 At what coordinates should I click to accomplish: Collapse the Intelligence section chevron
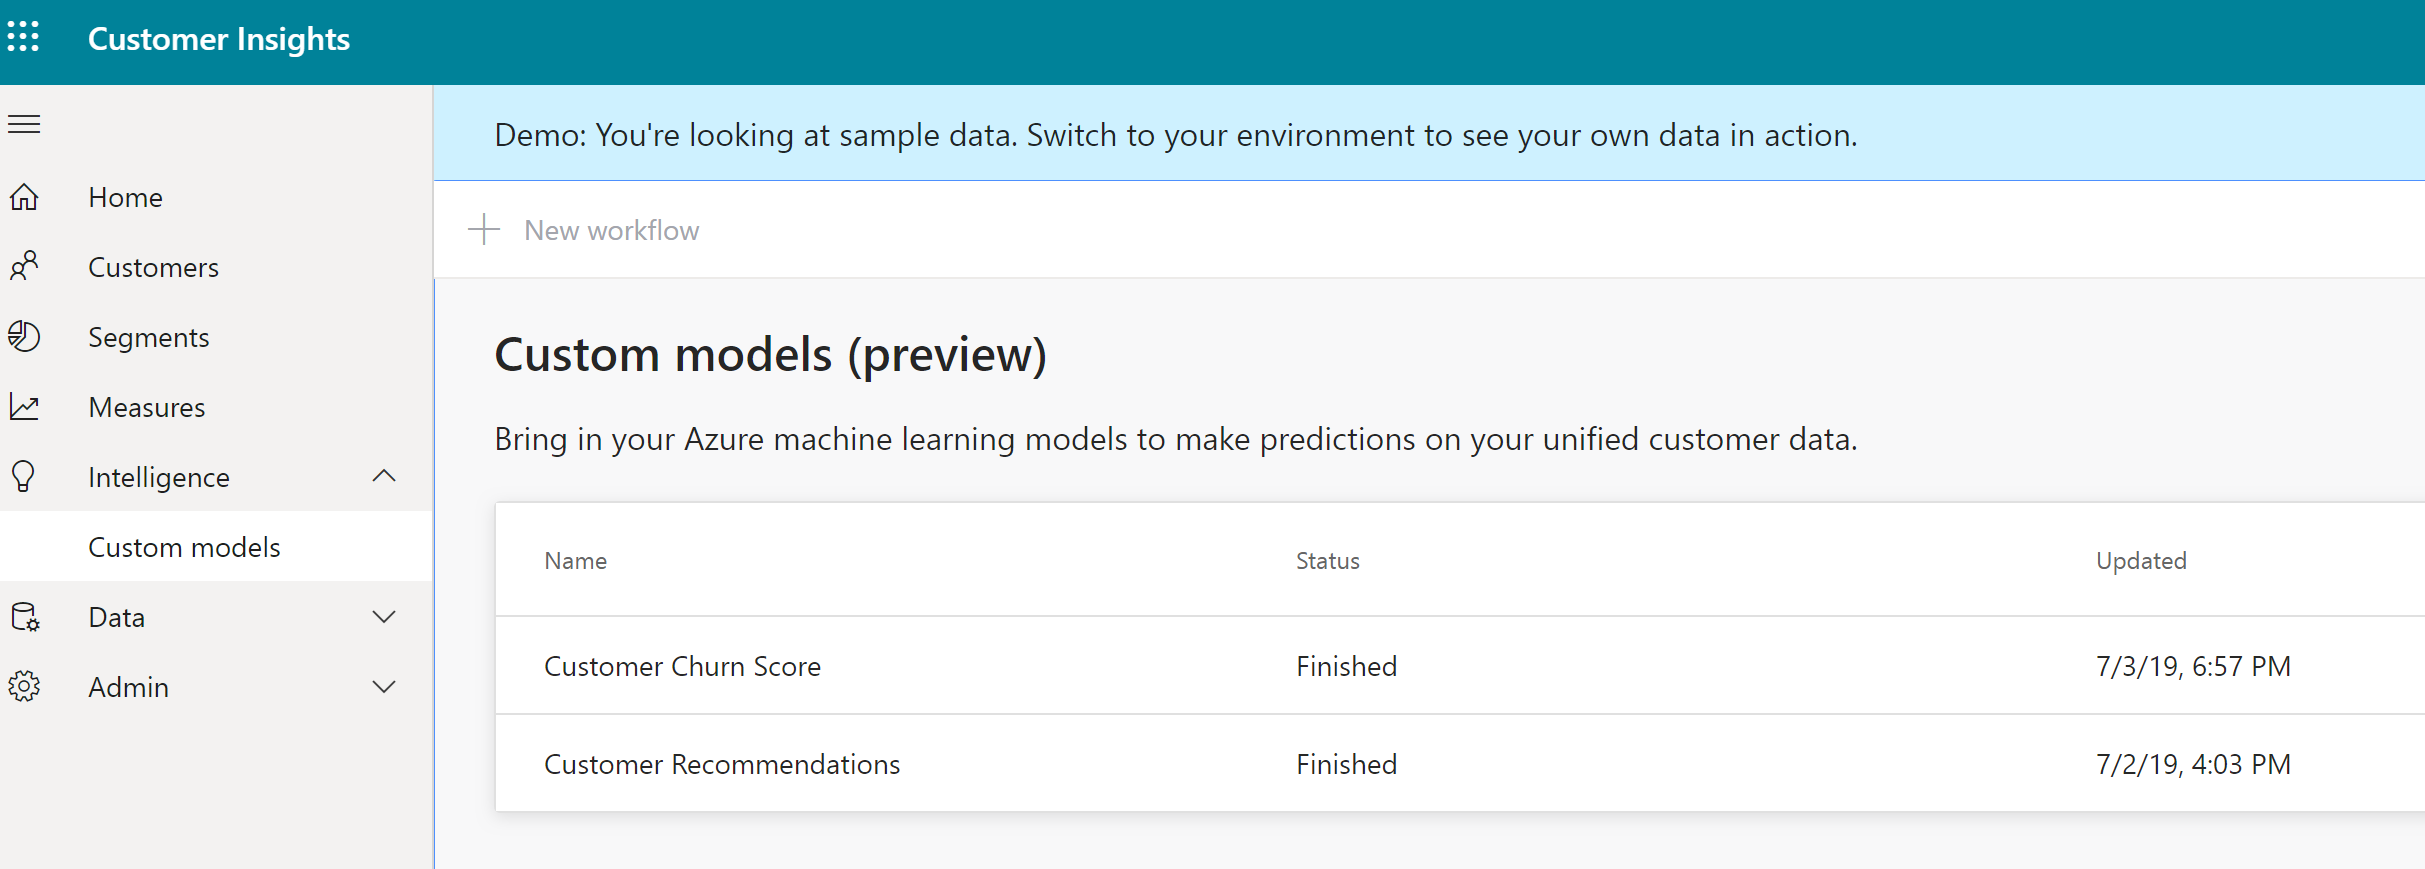[384, 476]
